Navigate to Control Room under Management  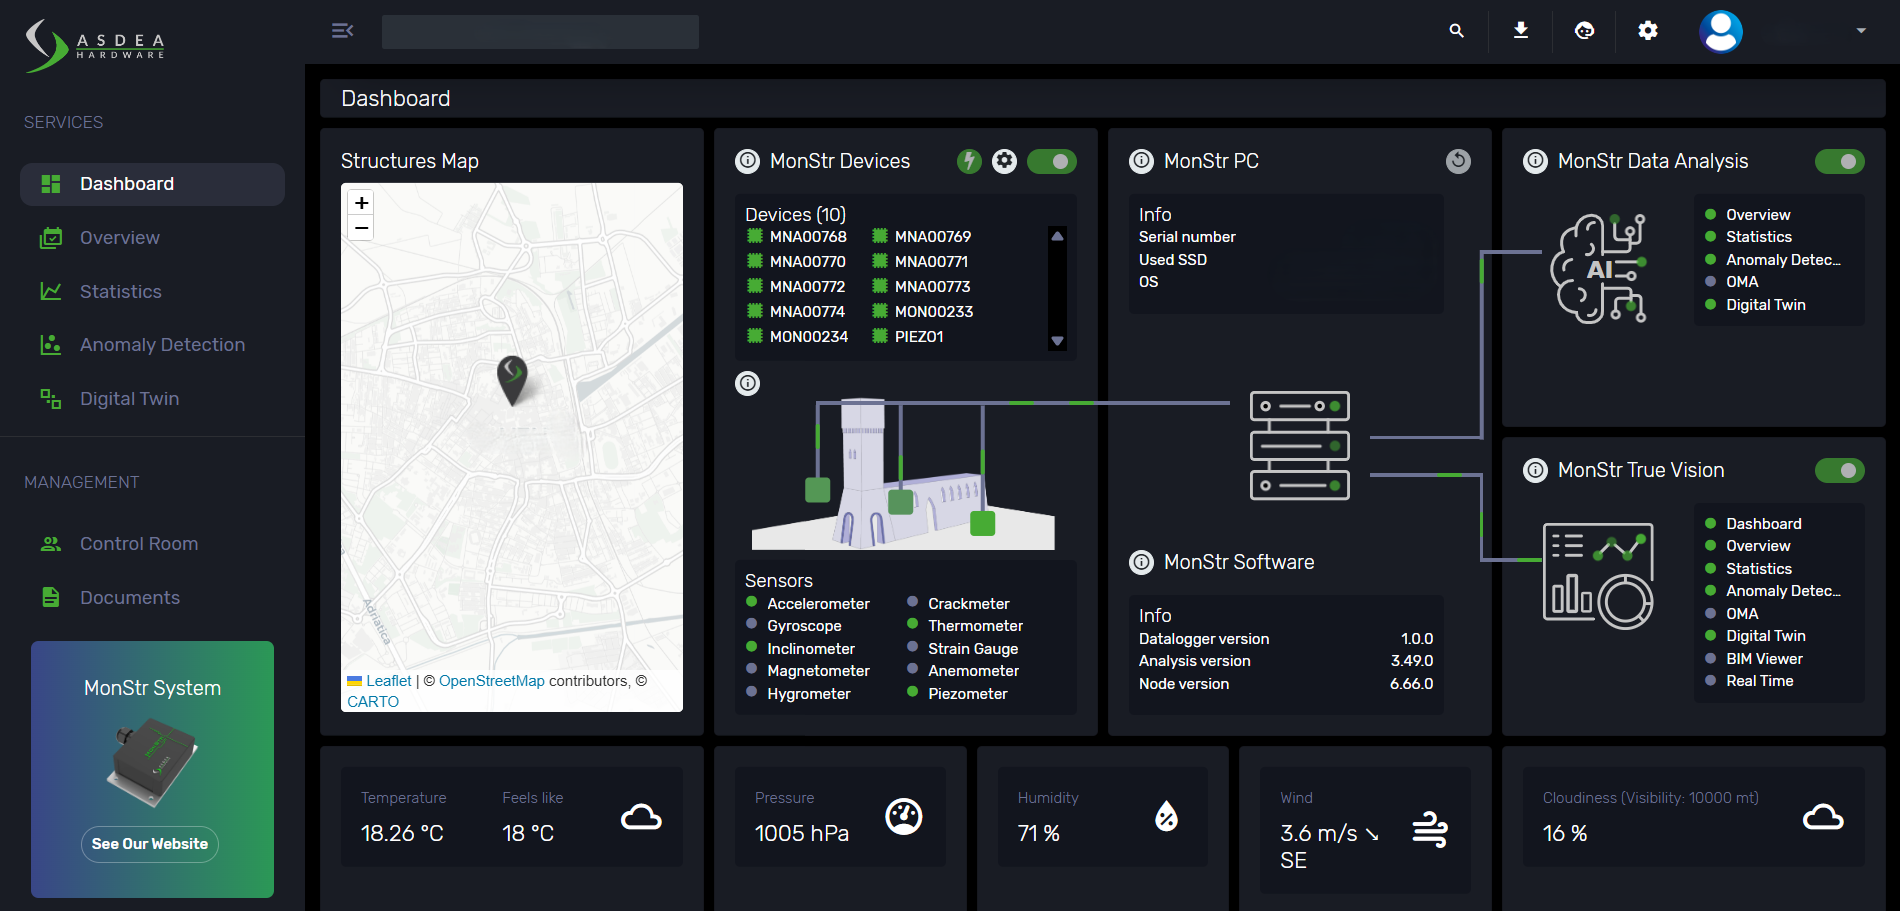pyautogui.click(x=139, y=543)
